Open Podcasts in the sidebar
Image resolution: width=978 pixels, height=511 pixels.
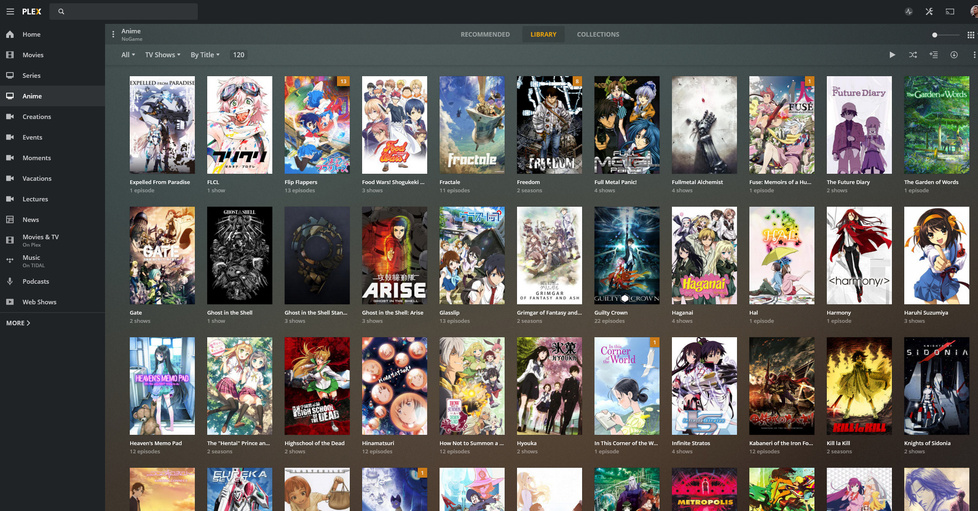pyautogui.click(x=52, y=281)
